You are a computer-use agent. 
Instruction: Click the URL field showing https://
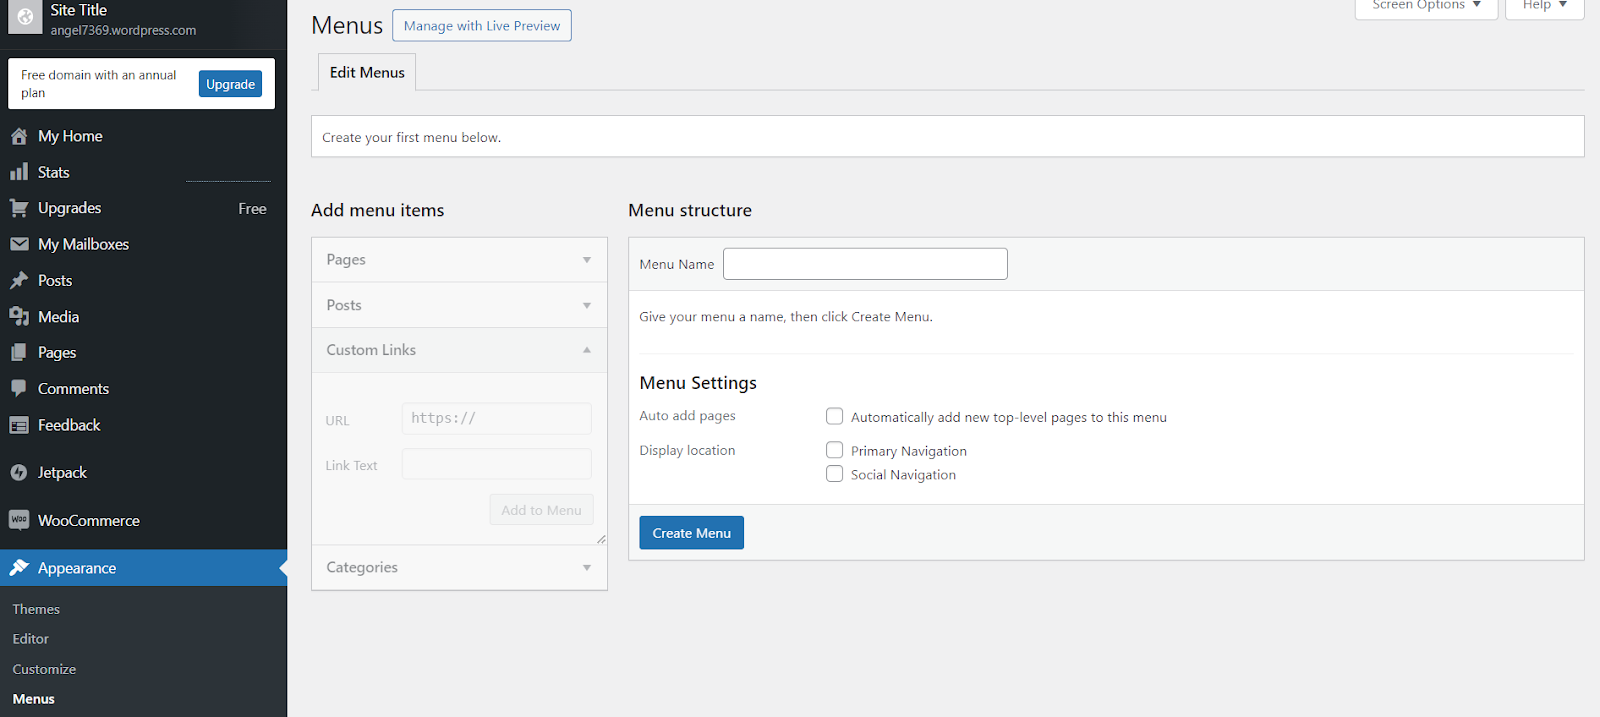[x=497, y=419]
